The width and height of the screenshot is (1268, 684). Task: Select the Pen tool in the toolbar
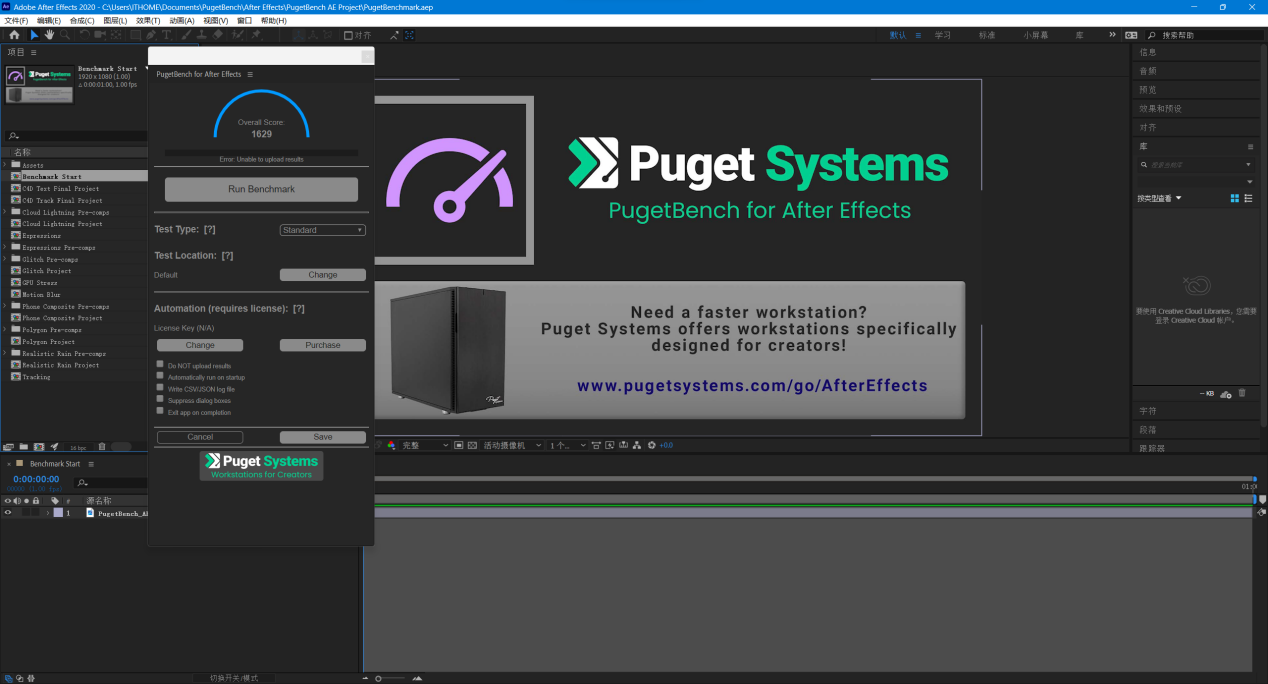pos(150,35)
